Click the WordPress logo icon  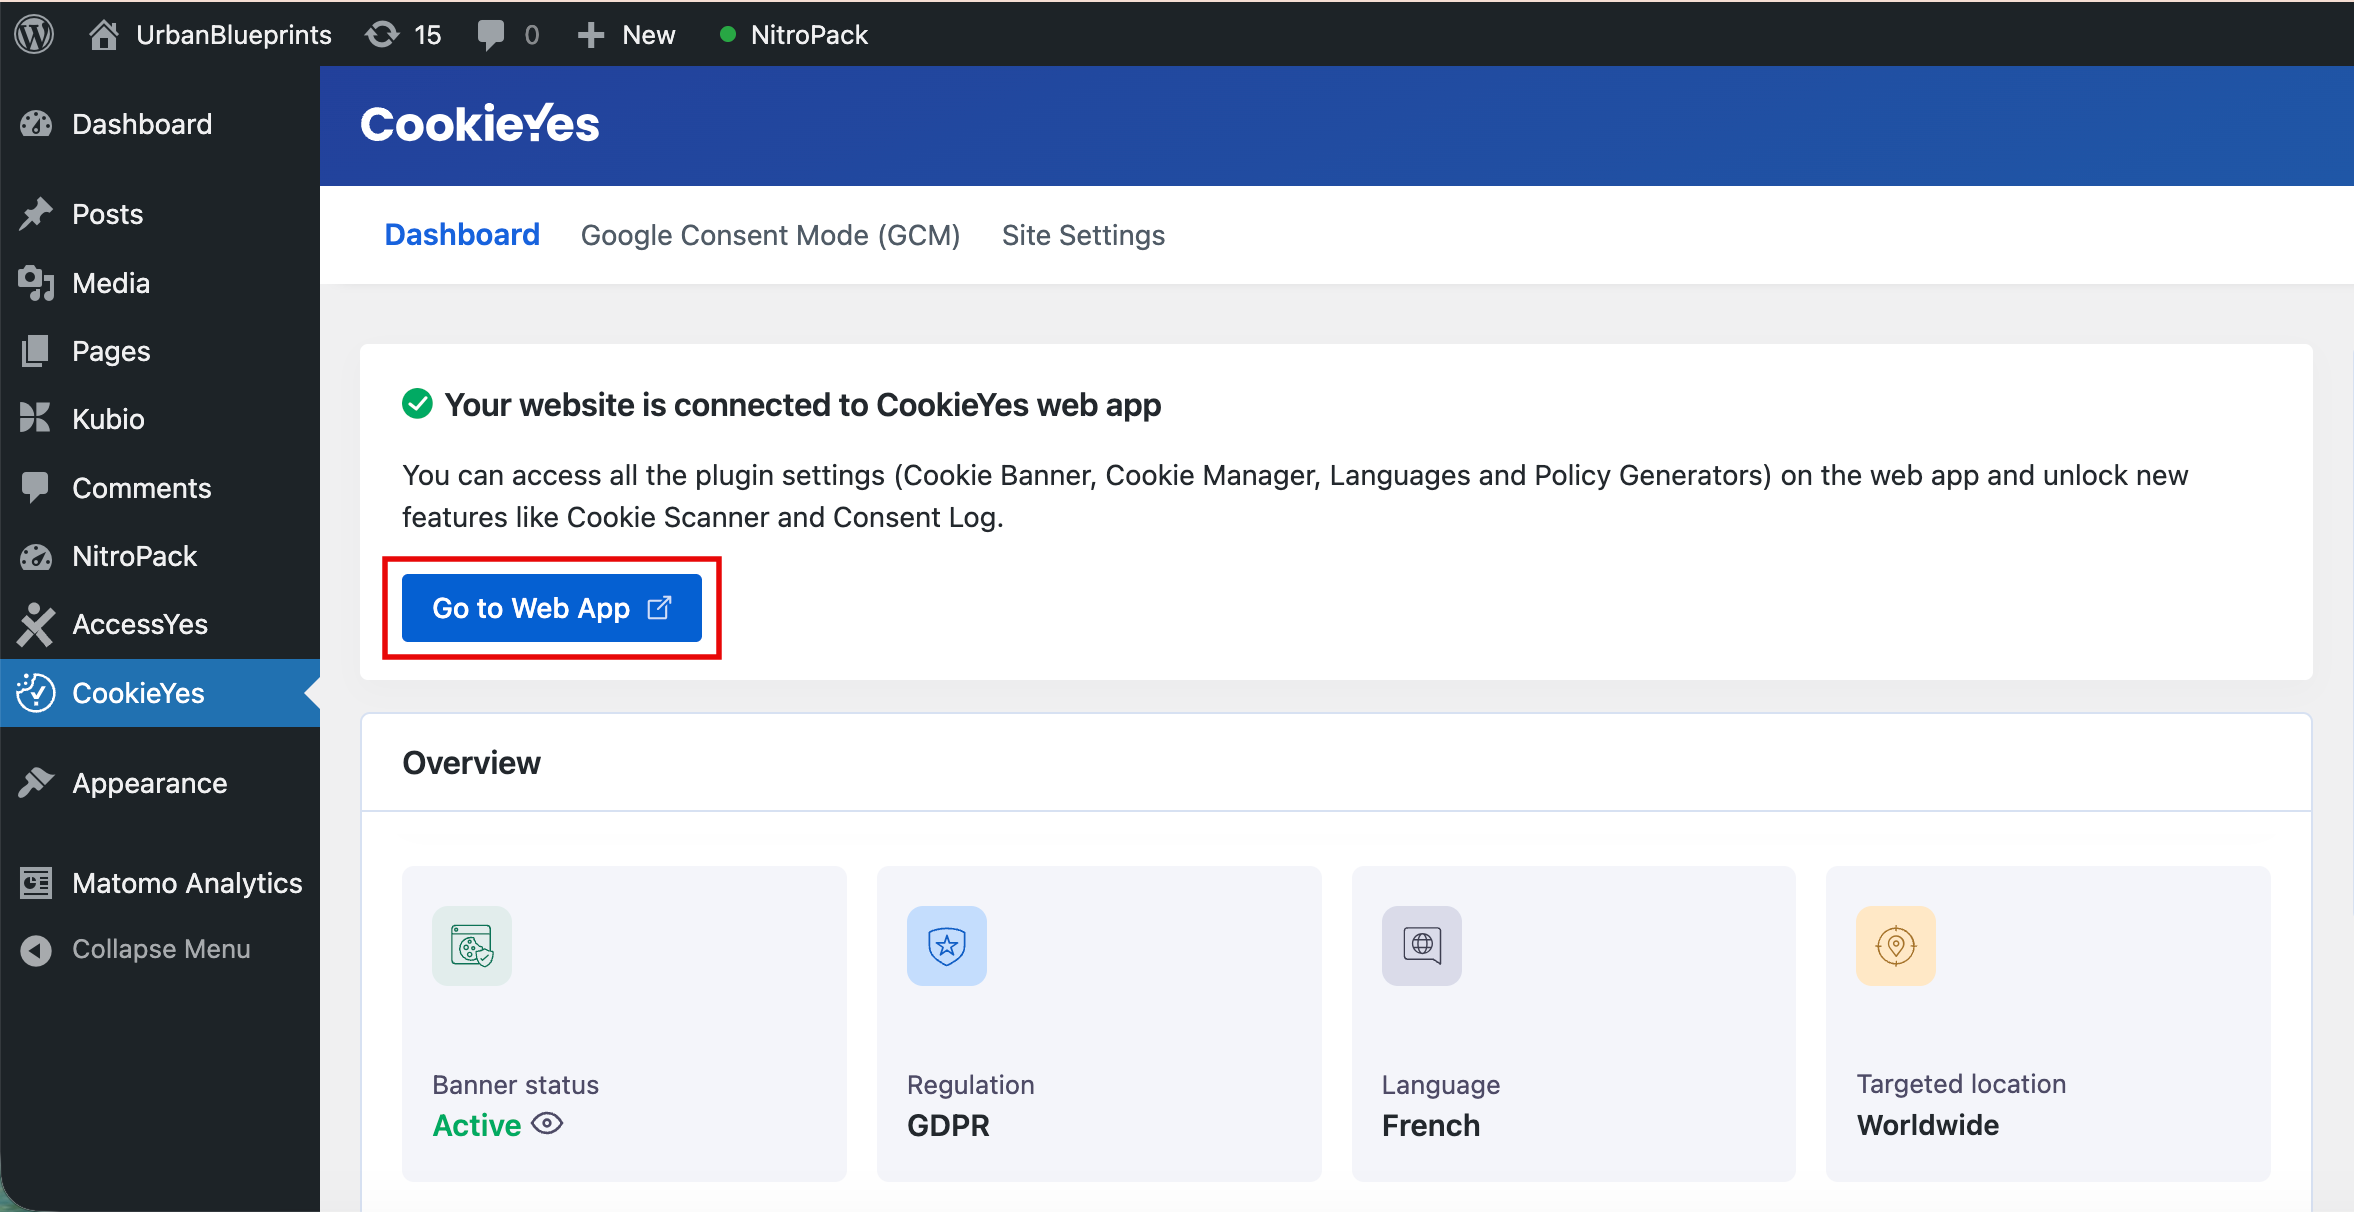click(x=34, y=35)
